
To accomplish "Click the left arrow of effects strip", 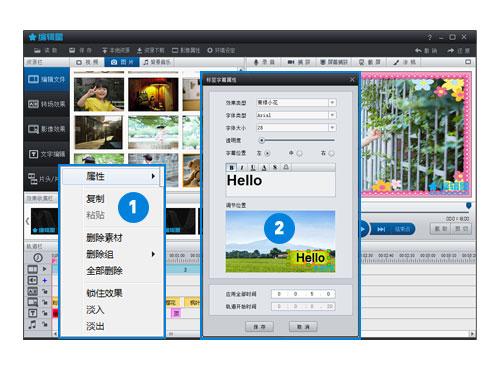I will [28, 221].
